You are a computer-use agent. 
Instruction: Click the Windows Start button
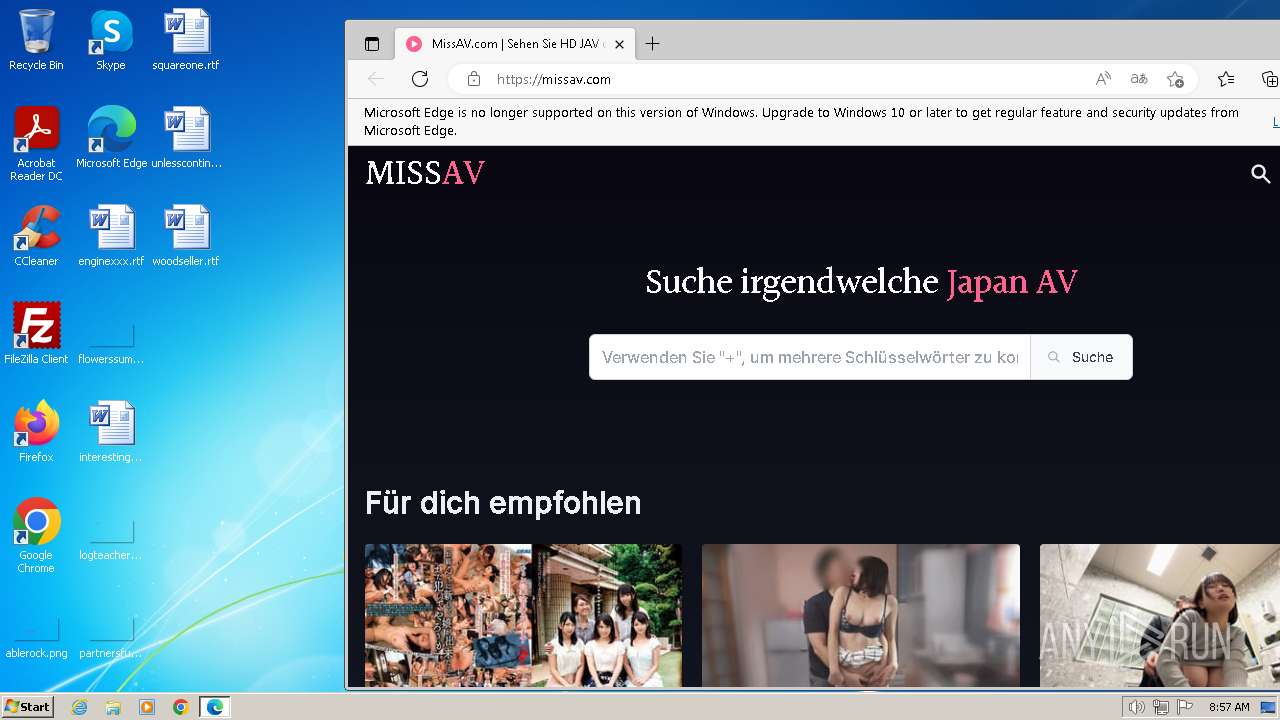(27, 707)
